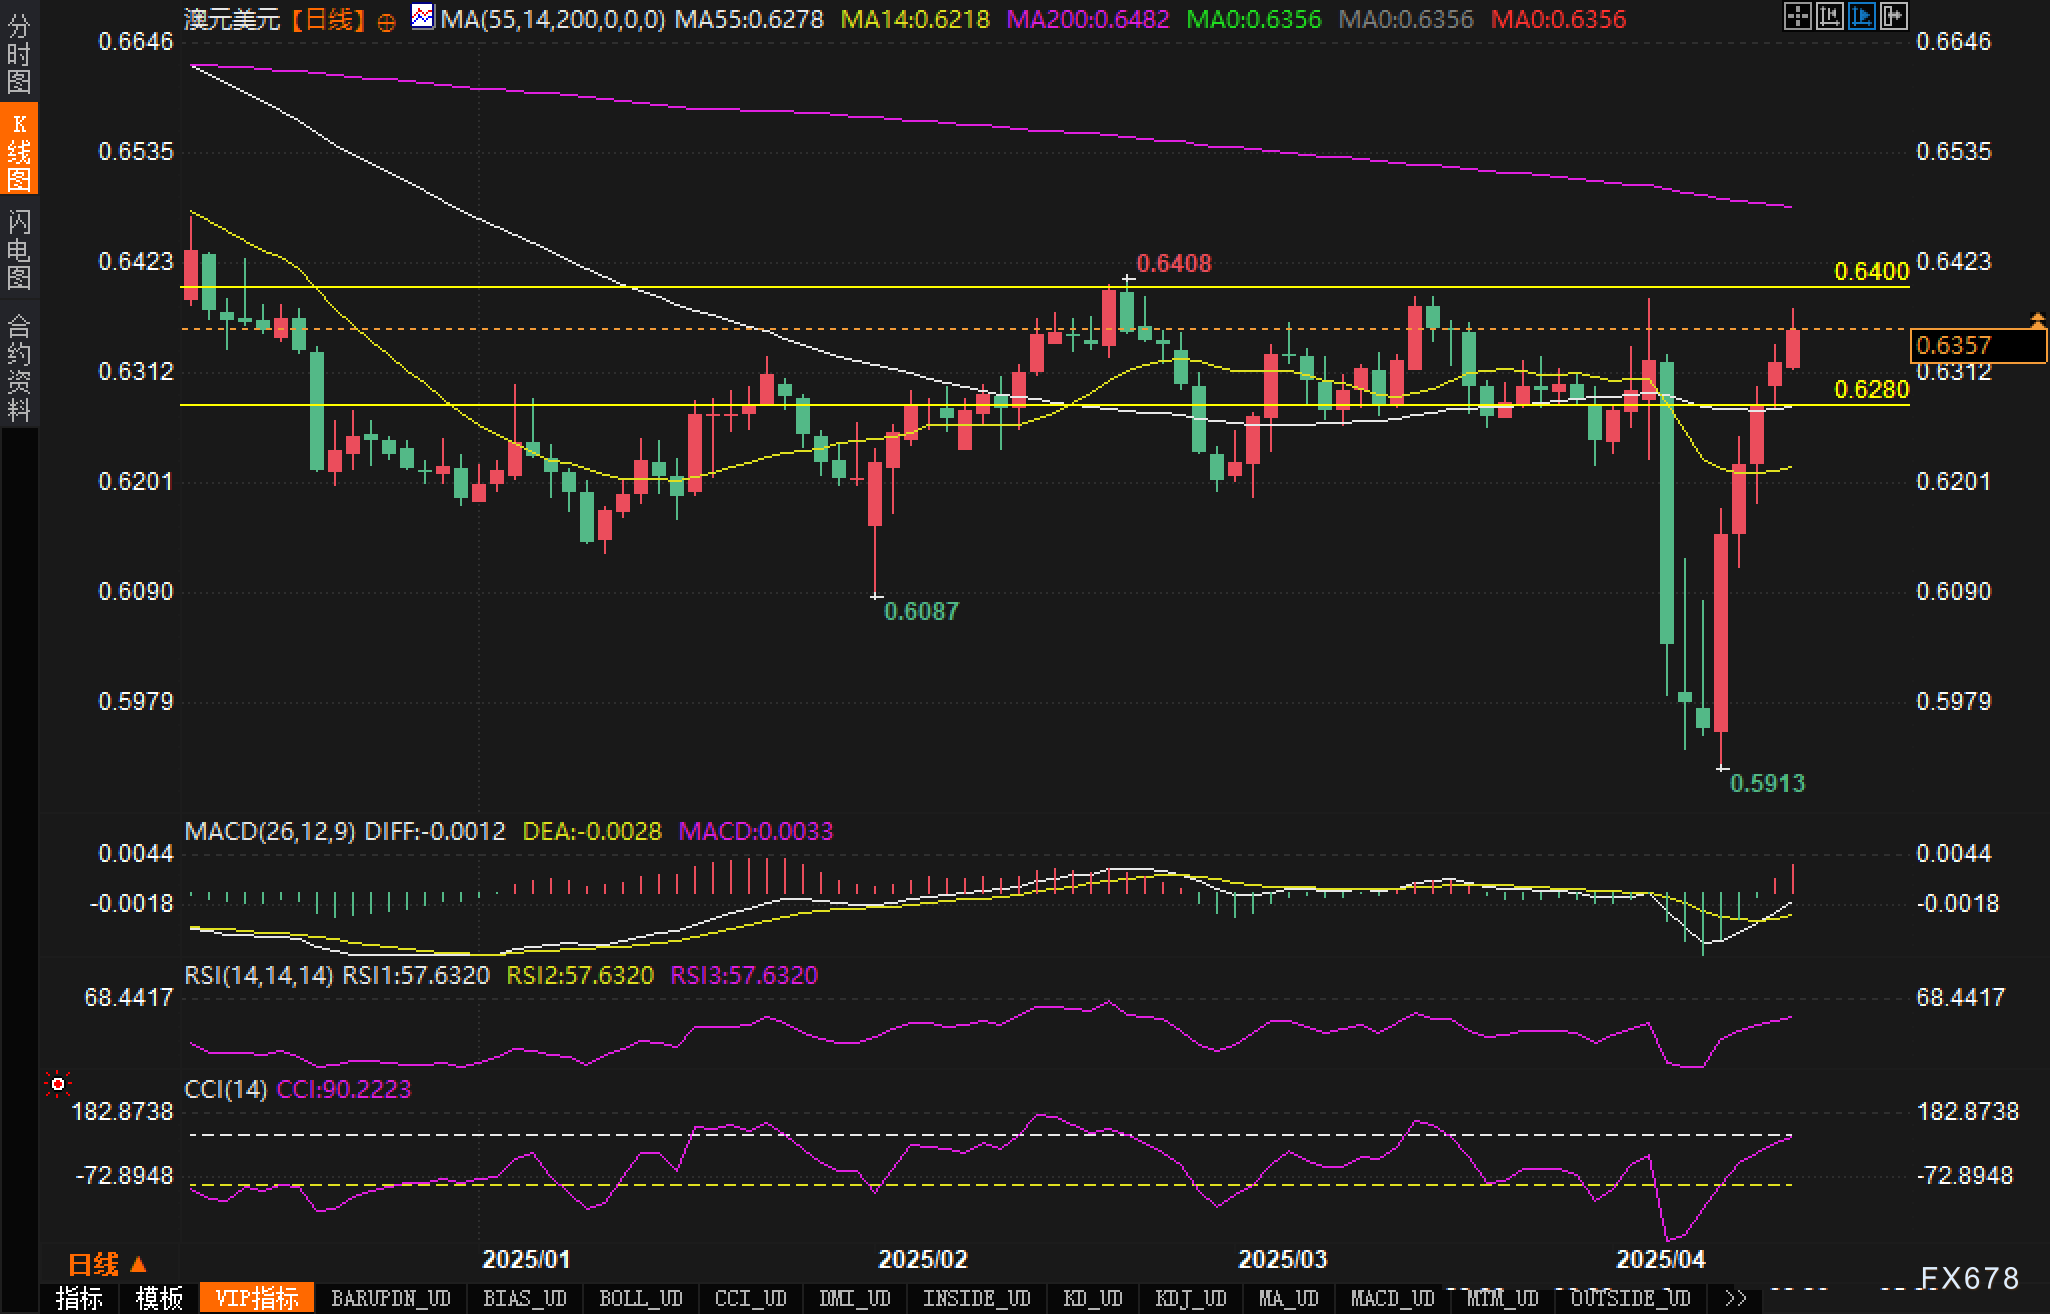This screenshot has width=2050, height=1314.
Task: Select the VIP指标 tab
Action: tap(257, 1298)
